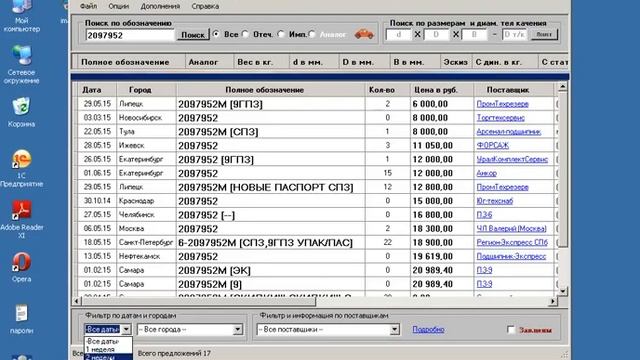Open the Дополнения menu
This screenshot has height=360, width=640.
(160, 6)
